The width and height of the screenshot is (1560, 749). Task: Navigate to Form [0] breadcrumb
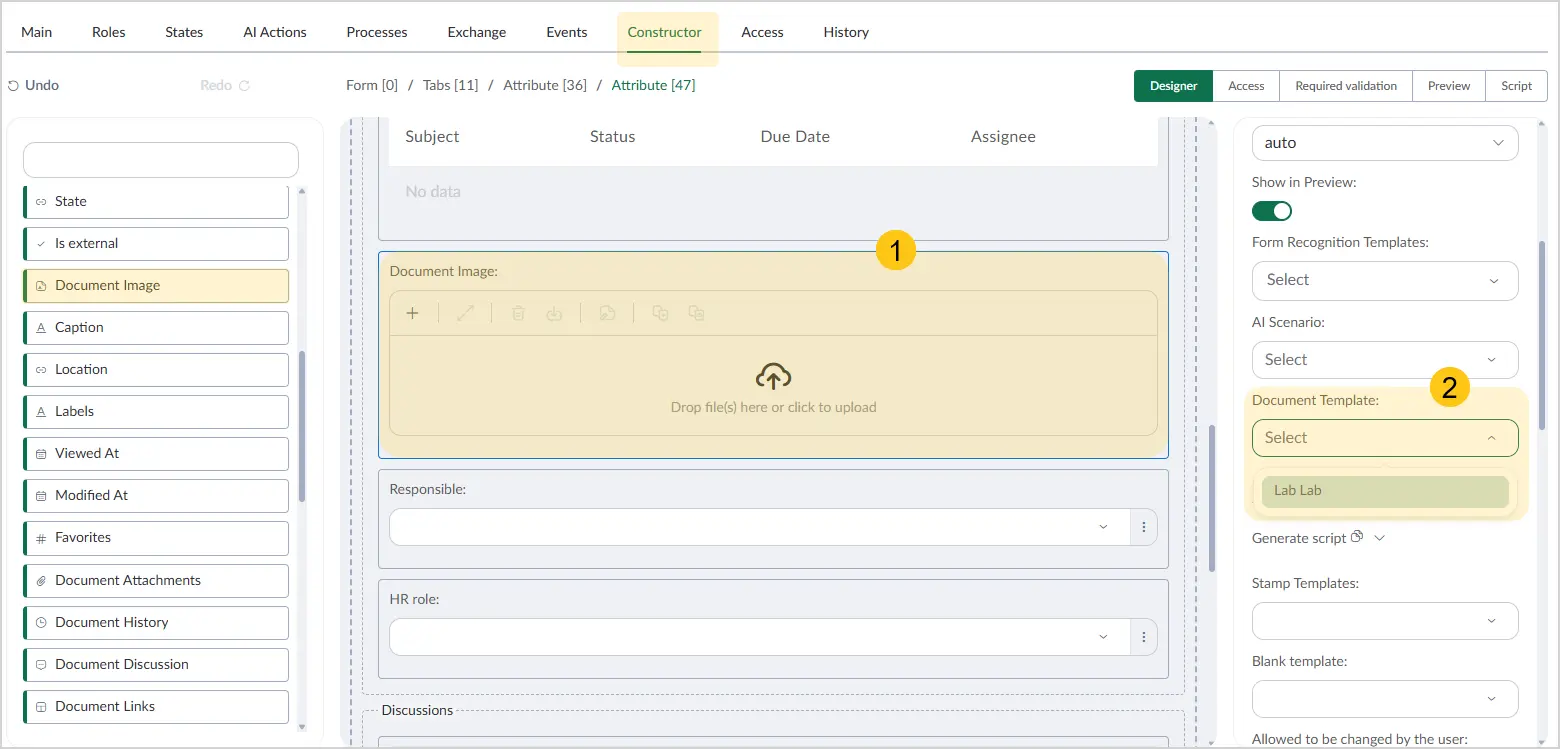372,85
